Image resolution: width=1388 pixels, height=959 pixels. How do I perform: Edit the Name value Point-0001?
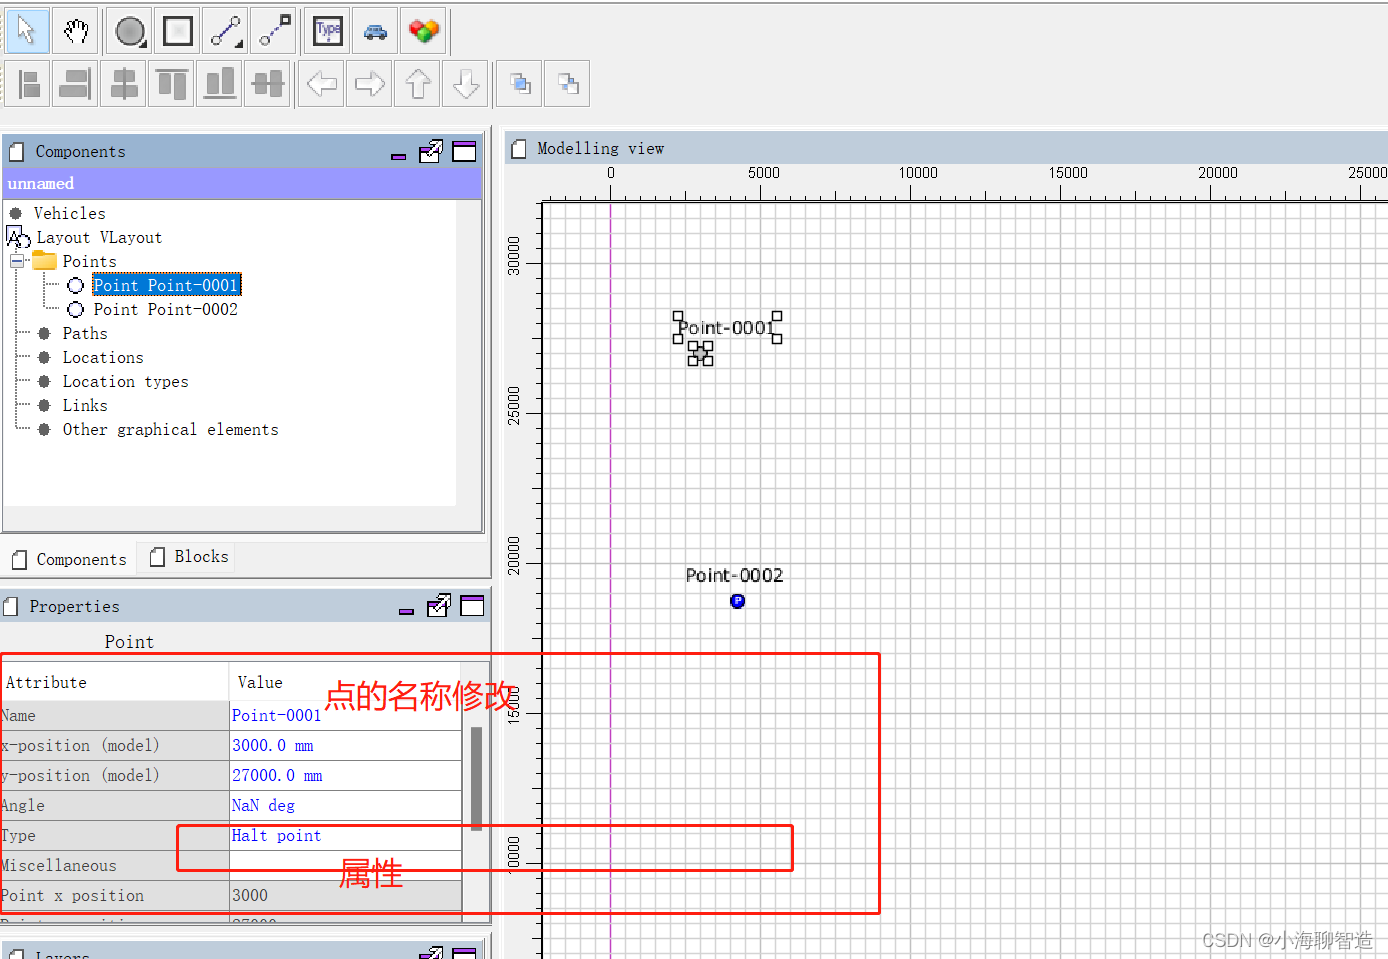pos(345,715)
